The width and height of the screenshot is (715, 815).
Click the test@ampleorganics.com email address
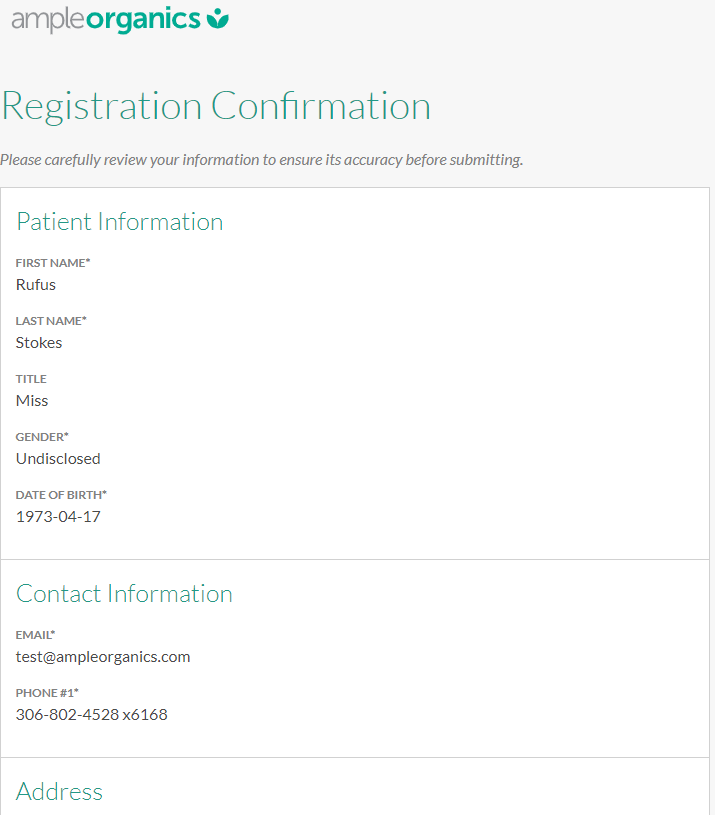(103, 657)
